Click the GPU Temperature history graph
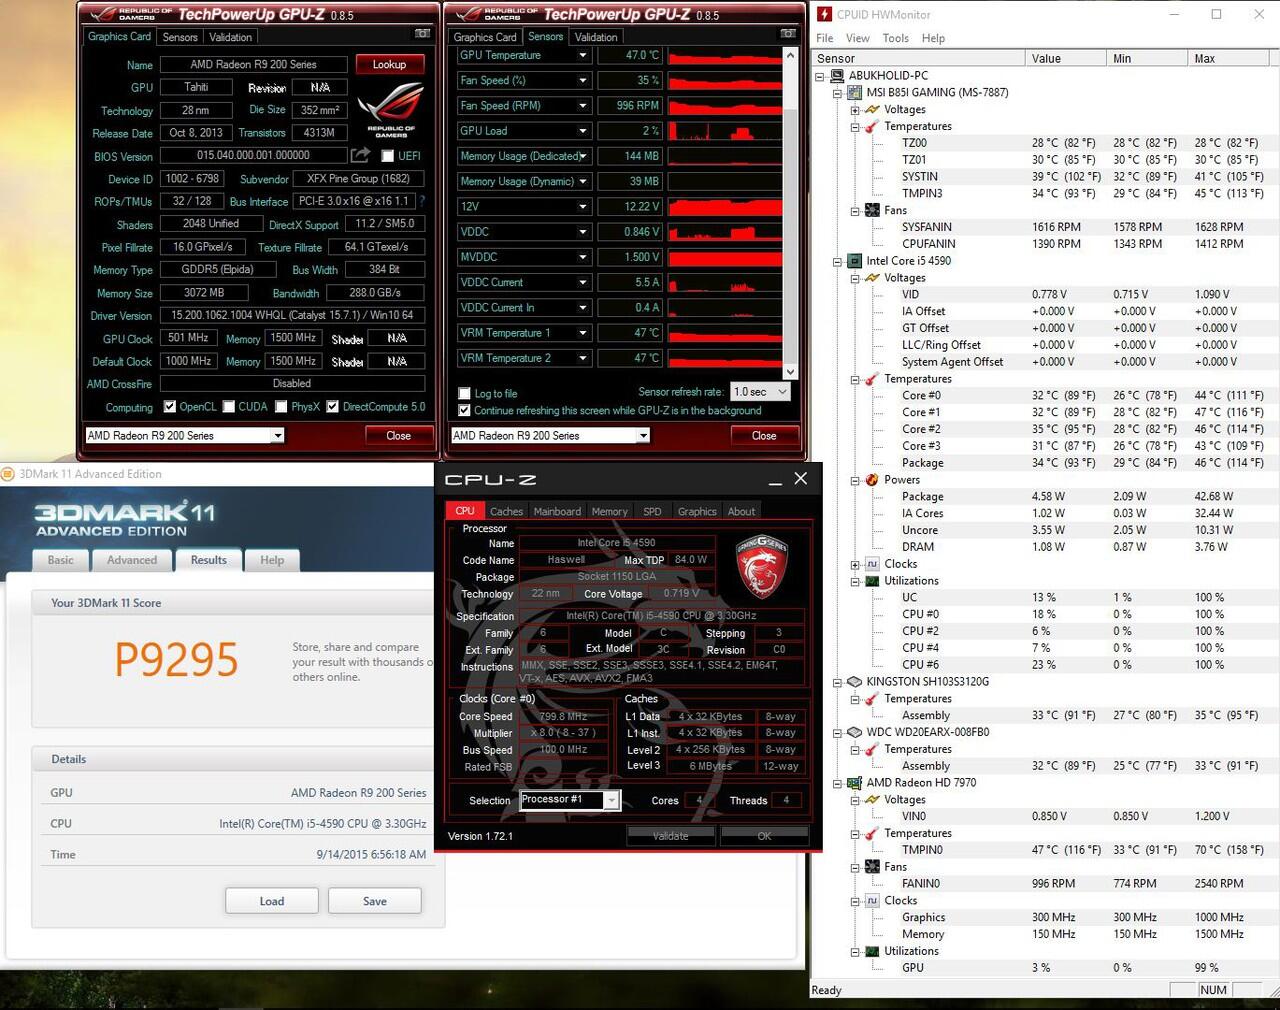The height and width of the screenshot is (1010, 1280). (x=725, y=55)
